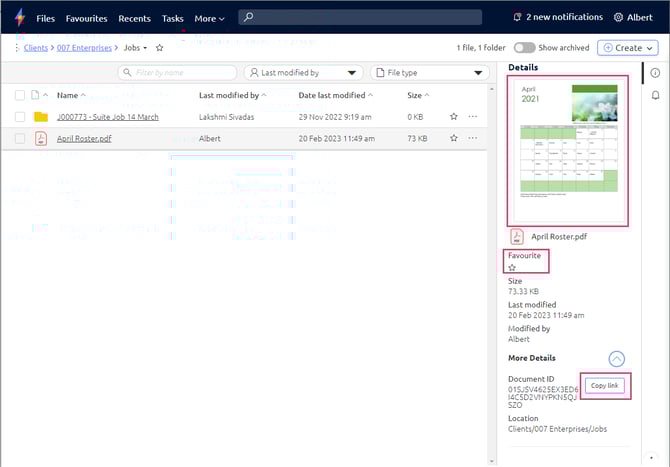The image size is (670, 467).
Task: Open April Roster.pdf file link
Action: (x=84, y=138)
